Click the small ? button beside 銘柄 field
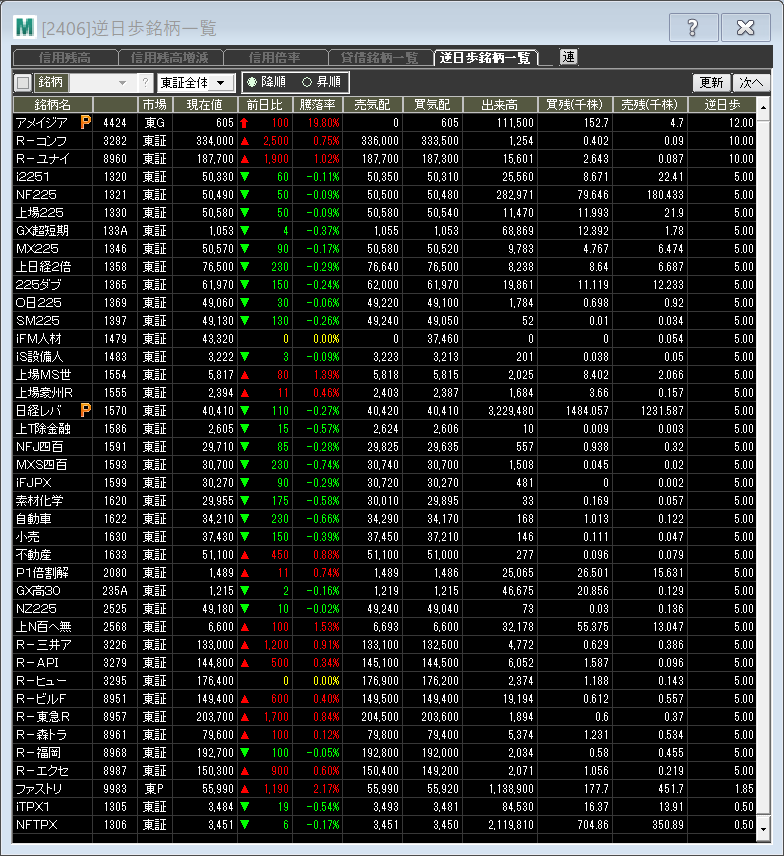Viewport: 784px width, 856px height. (145, 83)
